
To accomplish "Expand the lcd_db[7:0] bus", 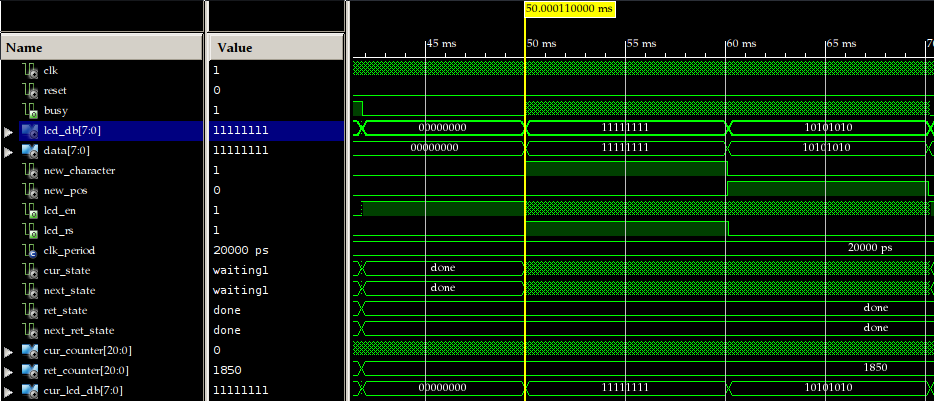I will [9, 131].
